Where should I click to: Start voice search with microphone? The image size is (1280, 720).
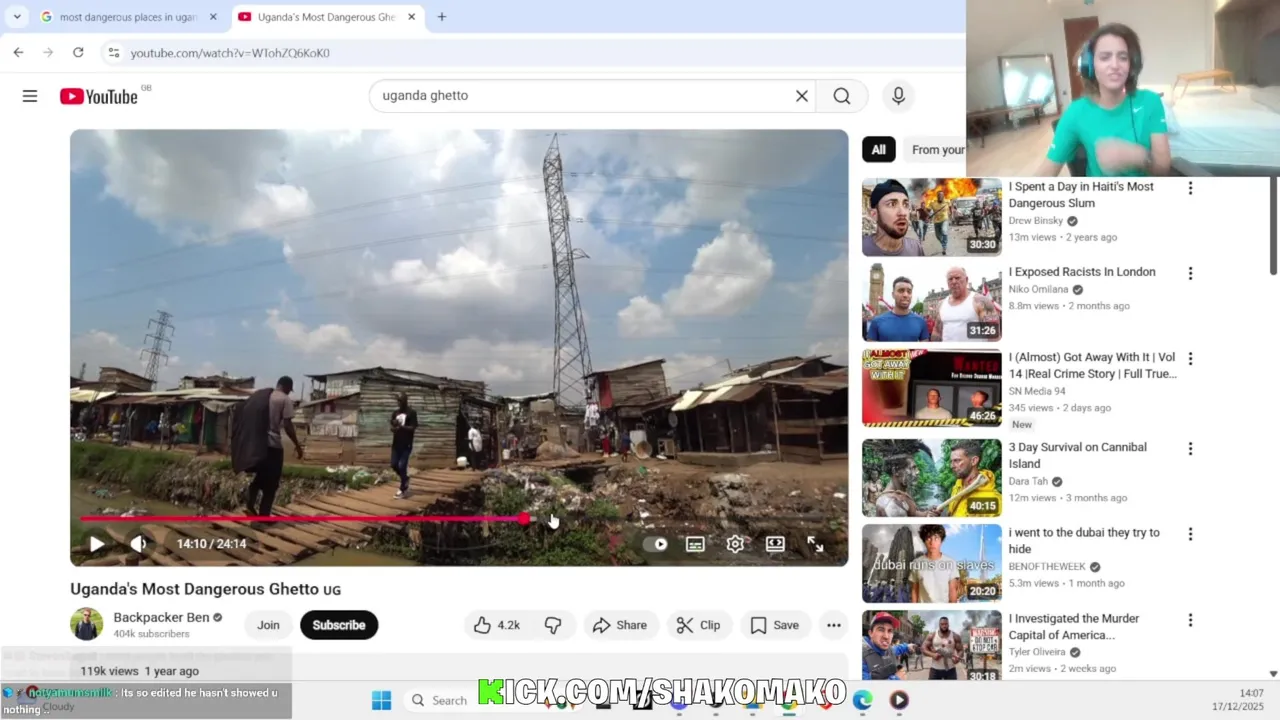(898, 96)
